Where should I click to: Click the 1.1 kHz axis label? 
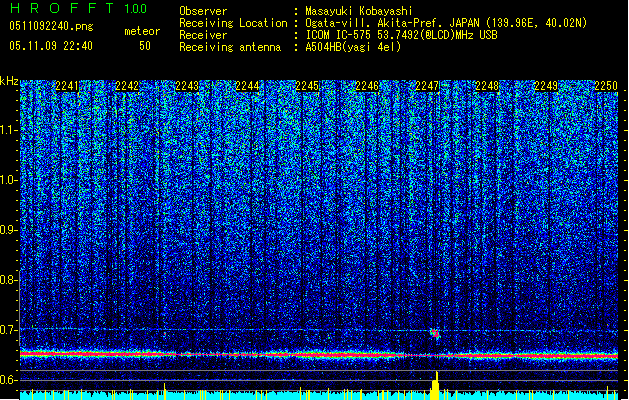pyautogui.click(x=8, y=130)
